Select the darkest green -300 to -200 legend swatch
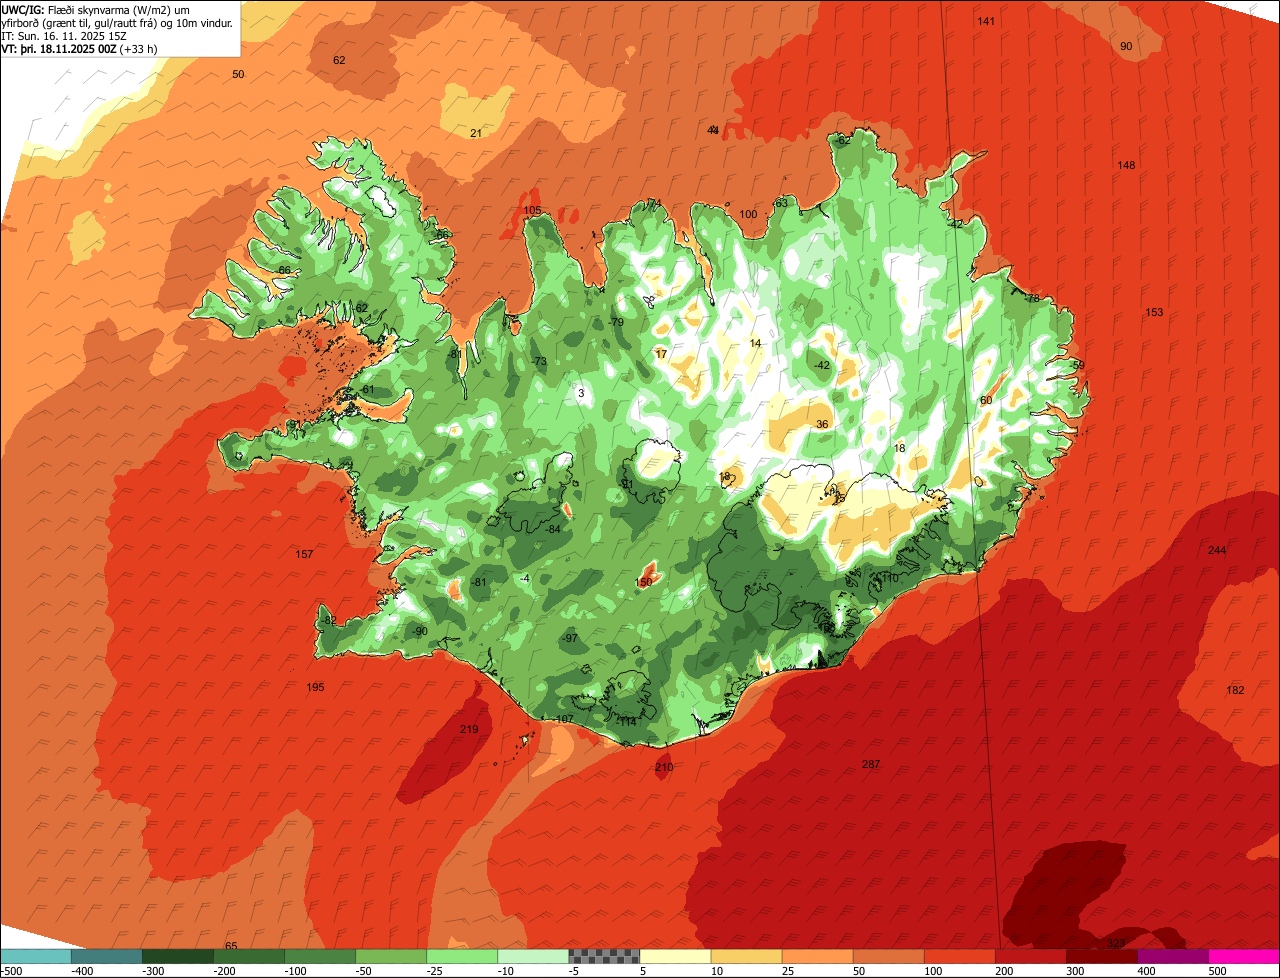 tap(177, 957)
